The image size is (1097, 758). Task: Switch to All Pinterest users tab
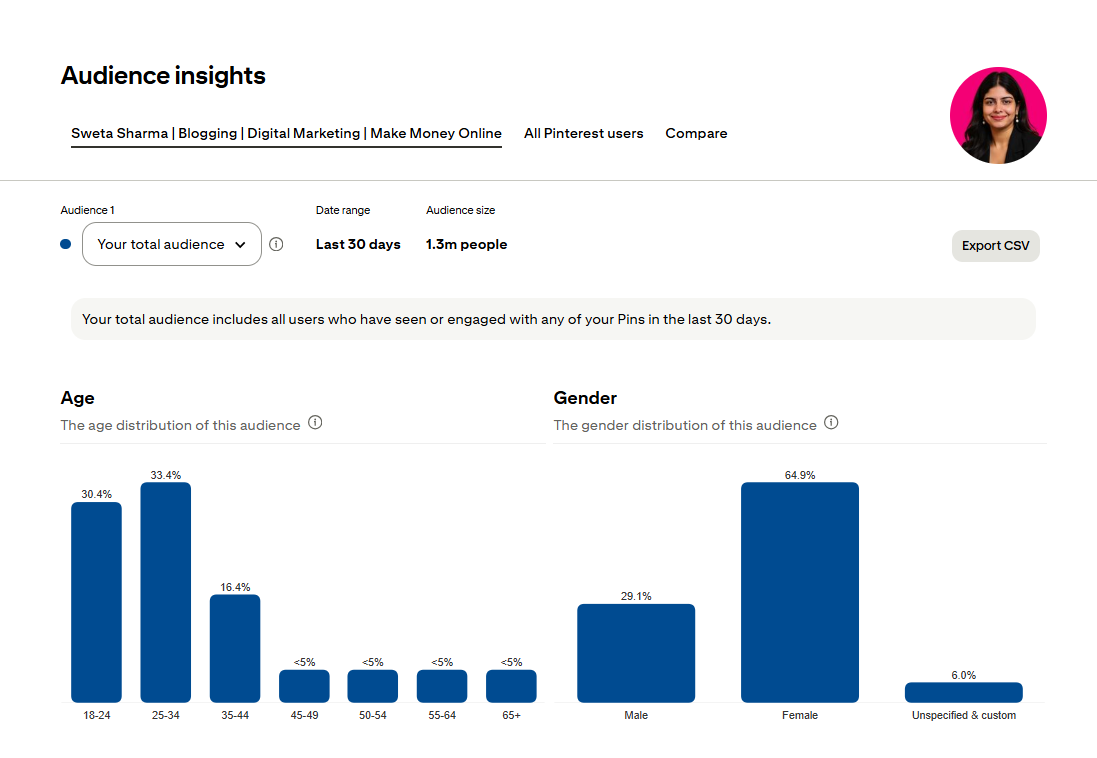pos(583,134)
